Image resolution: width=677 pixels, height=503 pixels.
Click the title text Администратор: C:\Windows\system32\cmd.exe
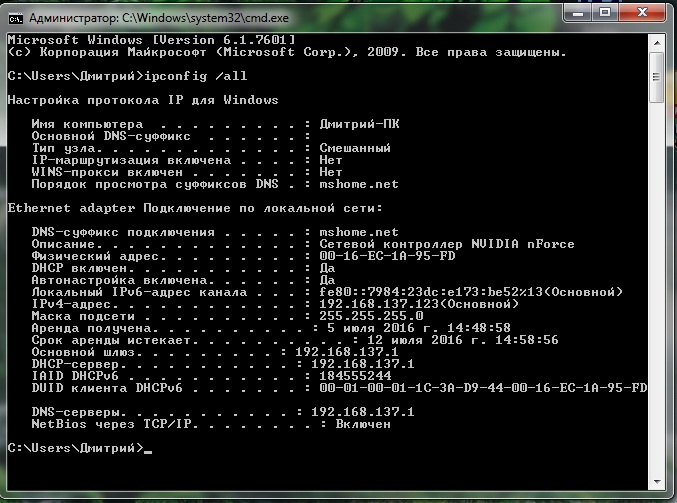click(x=158, y=18)
